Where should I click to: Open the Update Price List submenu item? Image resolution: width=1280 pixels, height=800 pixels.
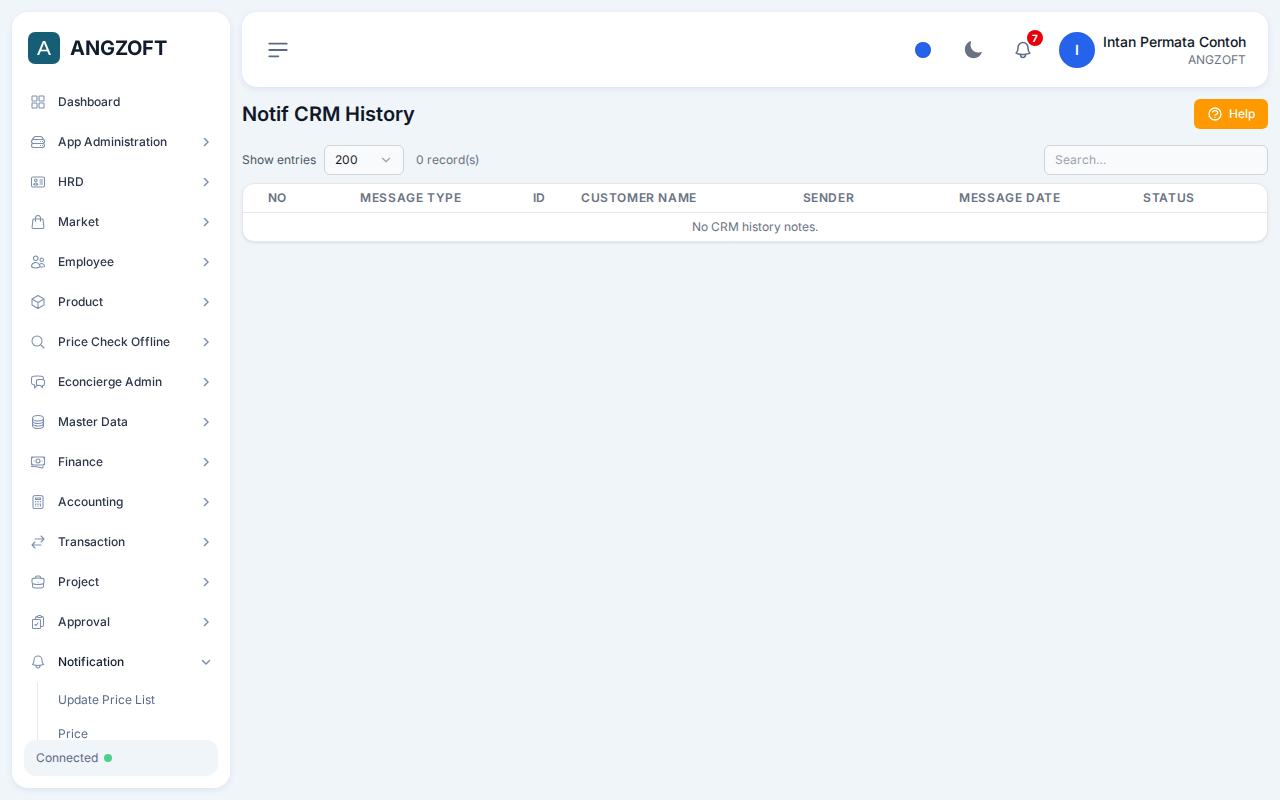click(x=106, y=700)
